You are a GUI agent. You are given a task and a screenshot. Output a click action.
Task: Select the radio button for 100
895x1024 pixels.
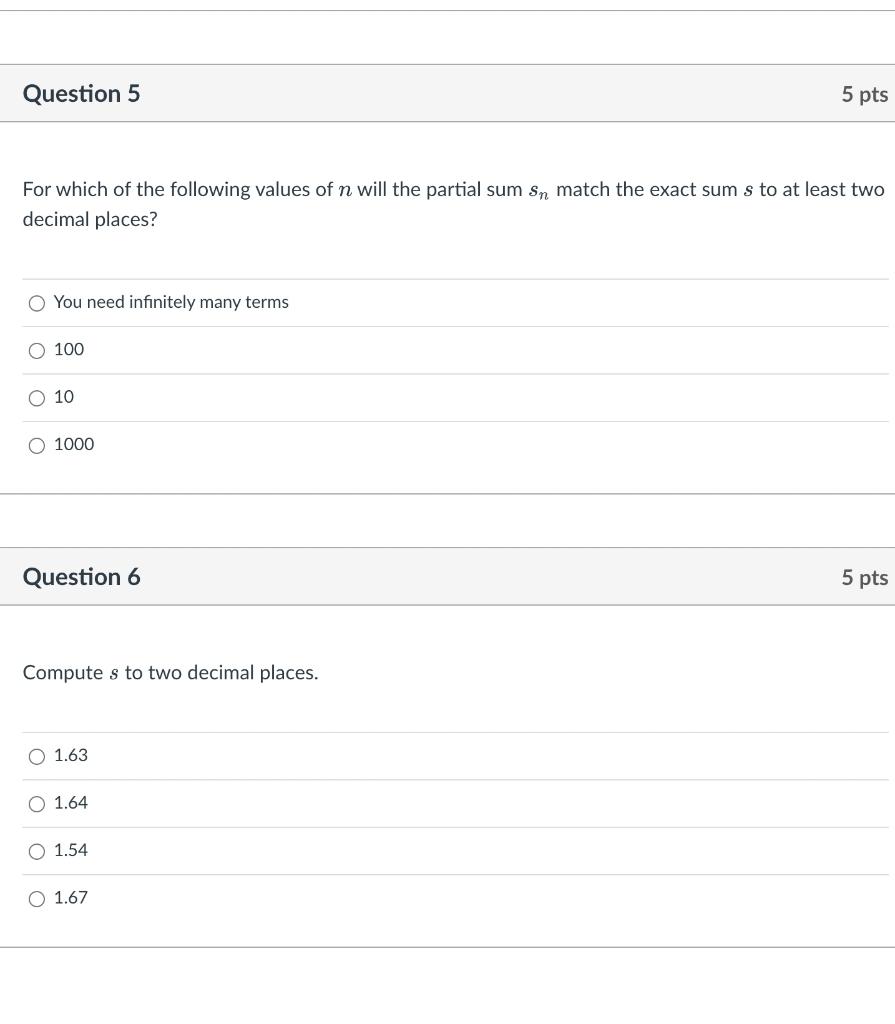tap(37, 350)
